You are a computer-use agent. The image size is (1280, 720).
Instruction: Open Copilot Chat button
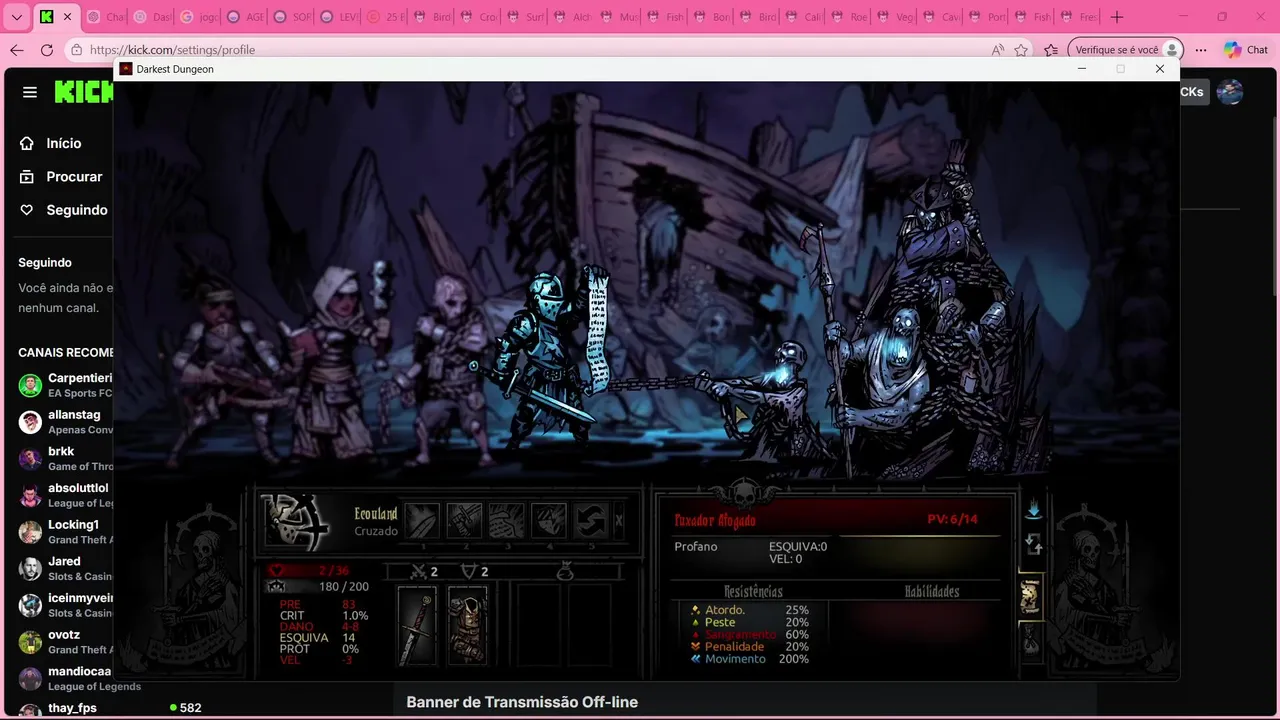[1246, 50]
